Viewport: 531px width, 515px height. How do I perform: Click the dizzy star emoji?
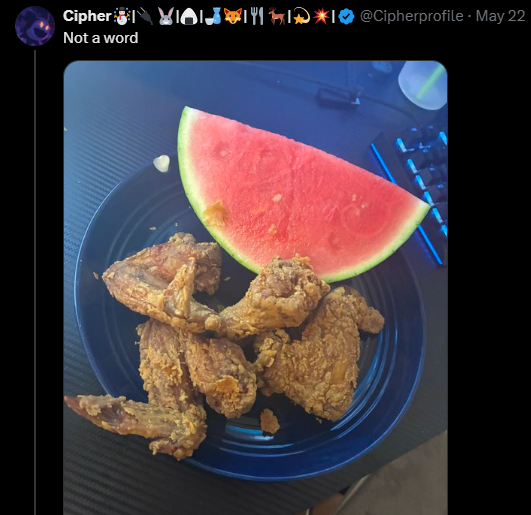point(300,16)
